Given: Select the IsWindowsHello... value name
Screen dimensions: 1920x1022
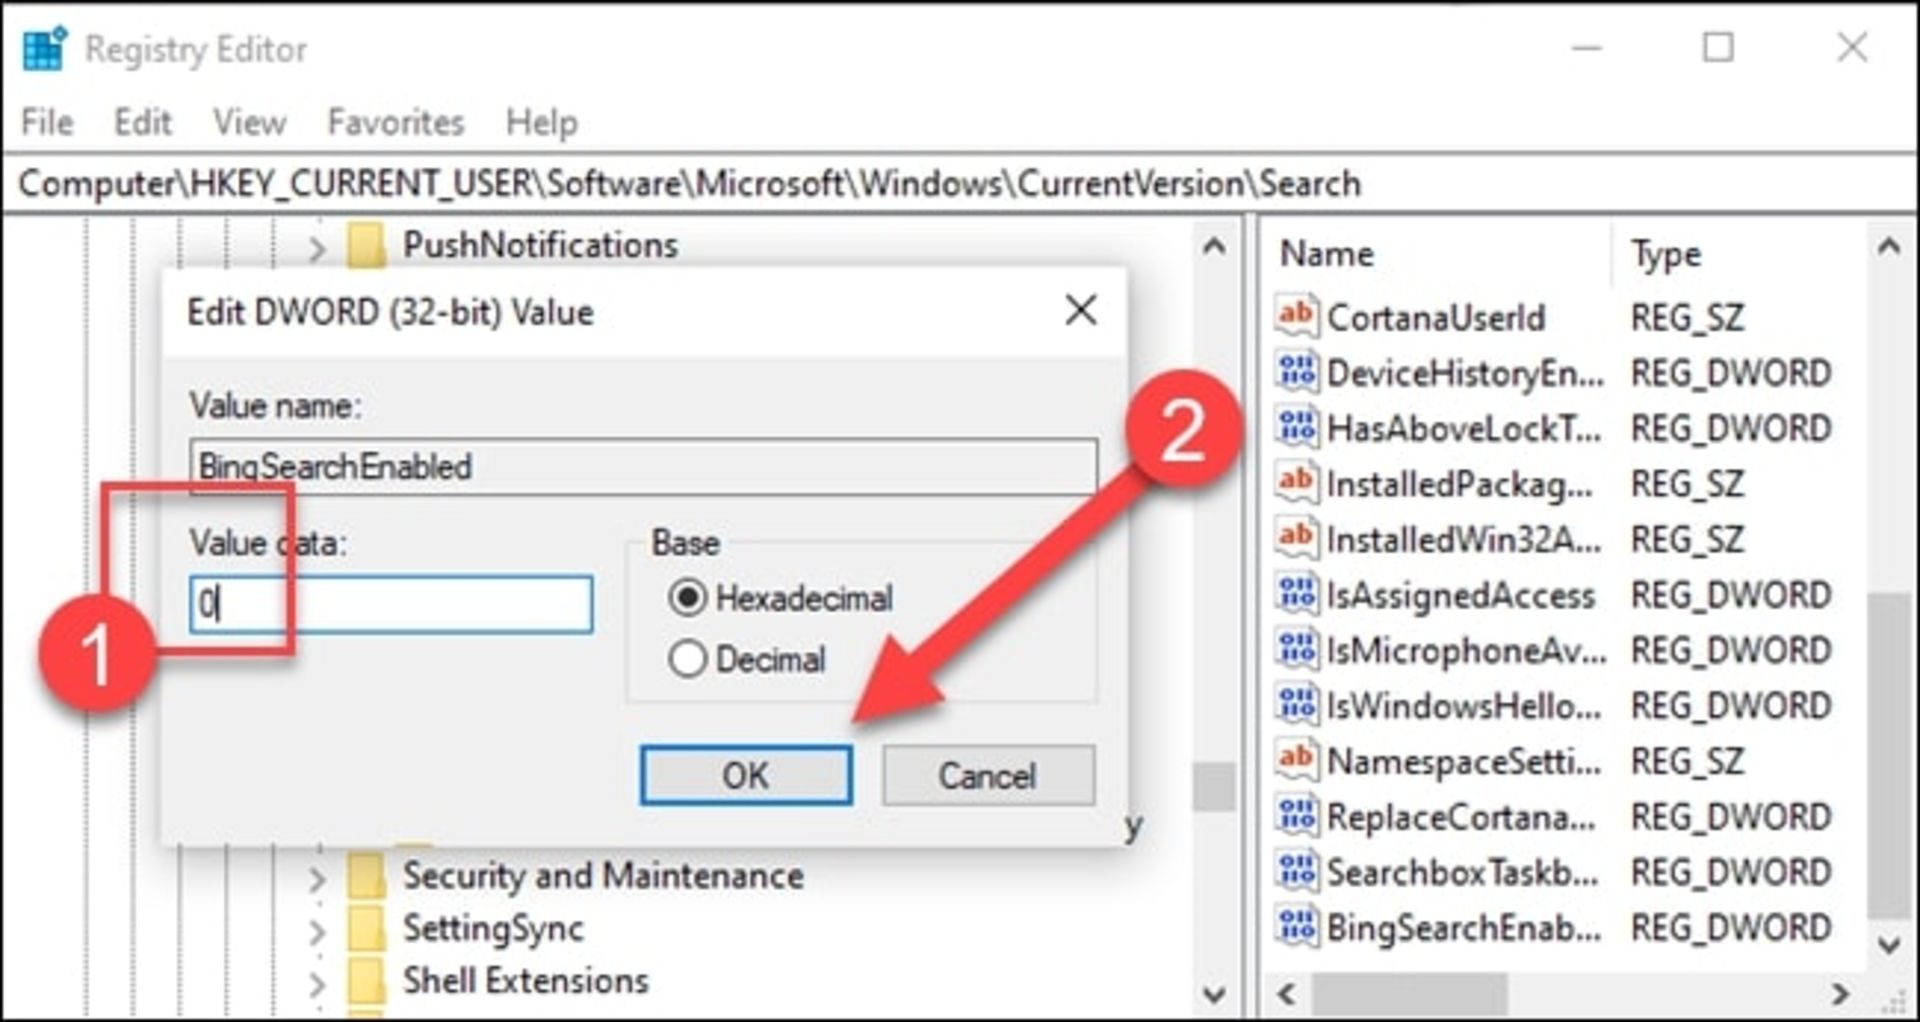Looking at the screenshot, I should point(1464,707).
